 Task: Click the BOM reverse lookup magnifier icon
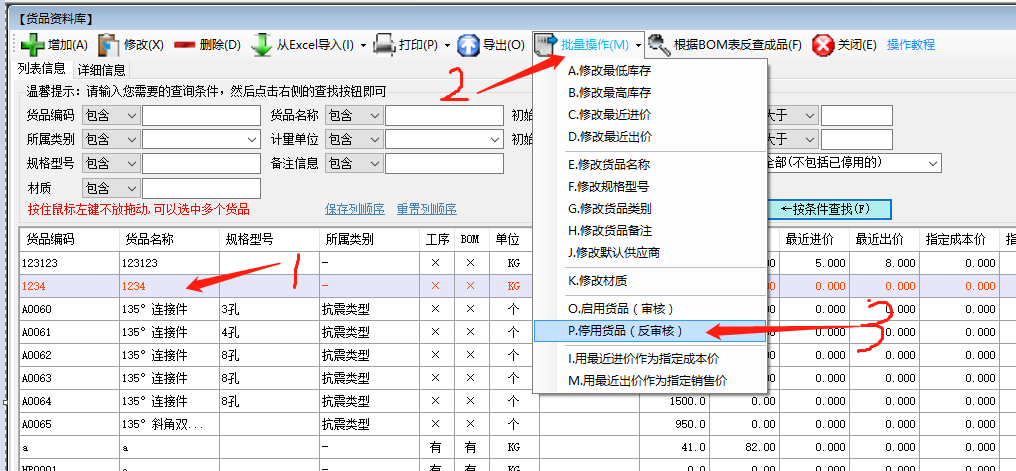[x=659, y=45]
